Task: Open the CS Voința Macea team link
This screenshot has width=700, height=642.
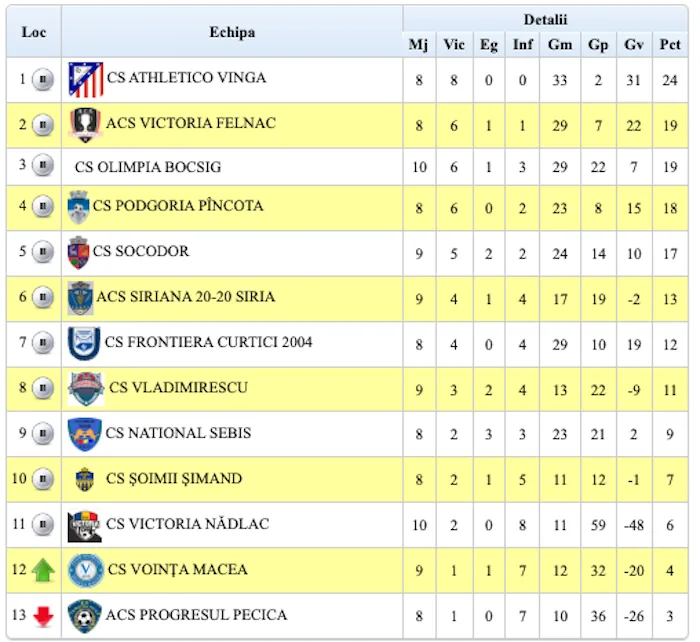Action: pos(178,570)
